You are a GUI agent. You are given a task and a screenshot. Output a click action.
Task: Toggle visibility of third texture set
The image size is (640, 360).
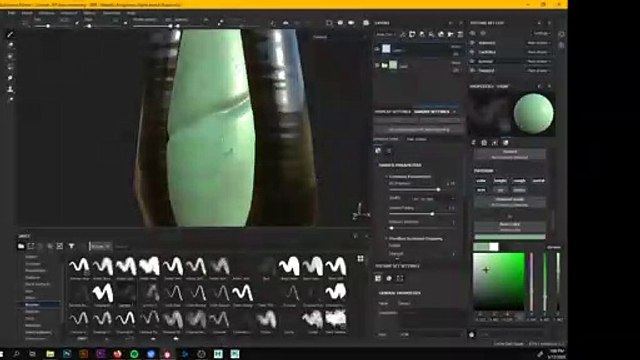click(x=473, y=61)
